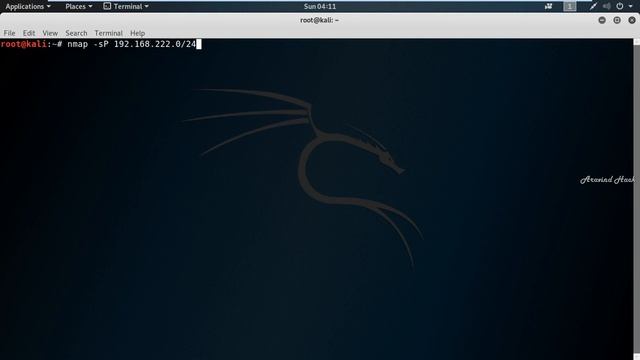
Task: Click the pen tool icon in system tray
Action: [x=593, y=6]
